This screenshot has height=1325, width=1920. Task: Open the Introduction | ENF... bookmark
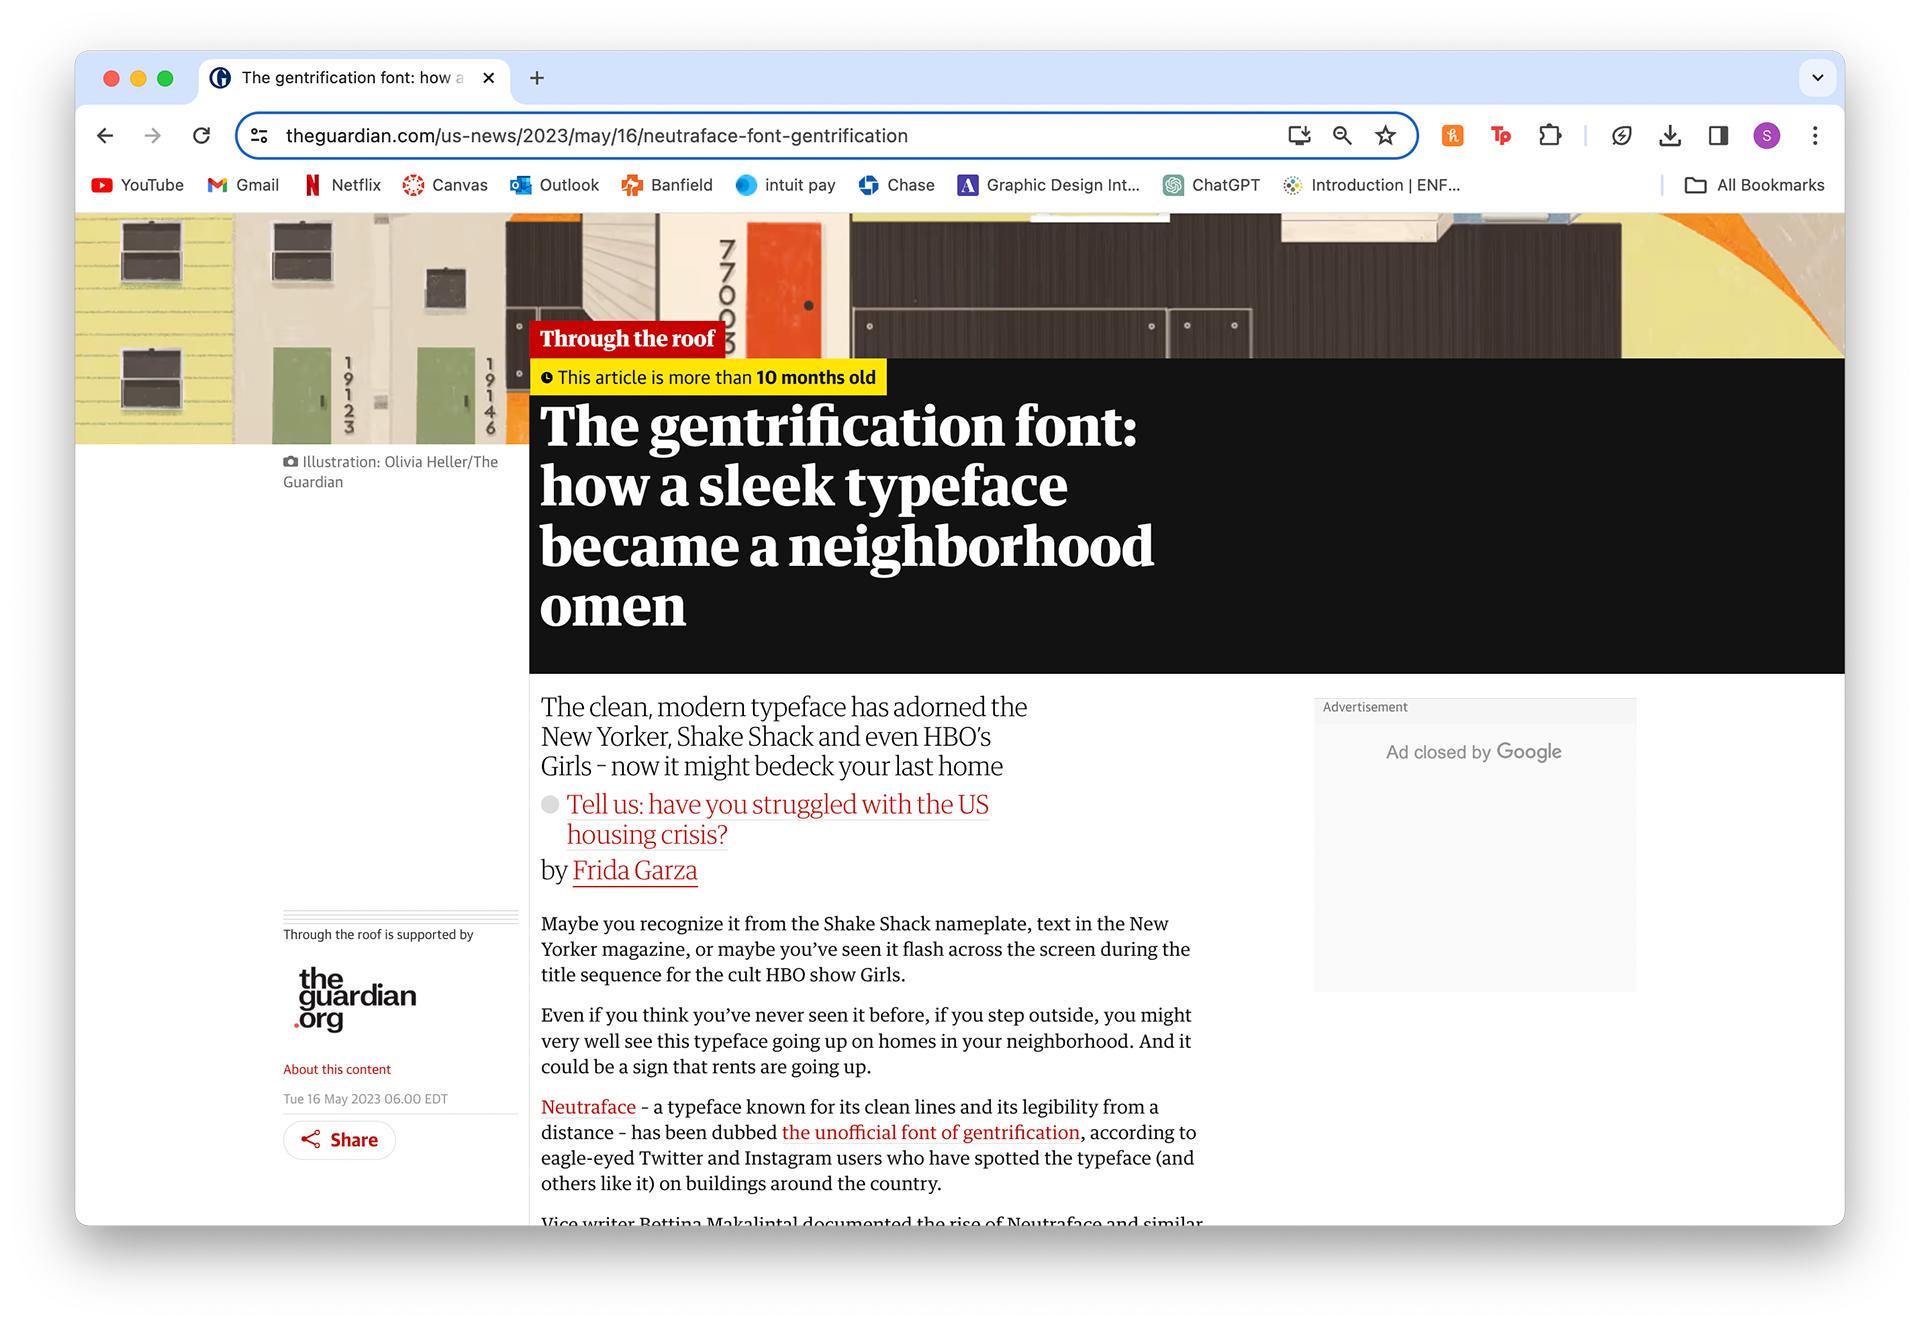pos(1372,185)
